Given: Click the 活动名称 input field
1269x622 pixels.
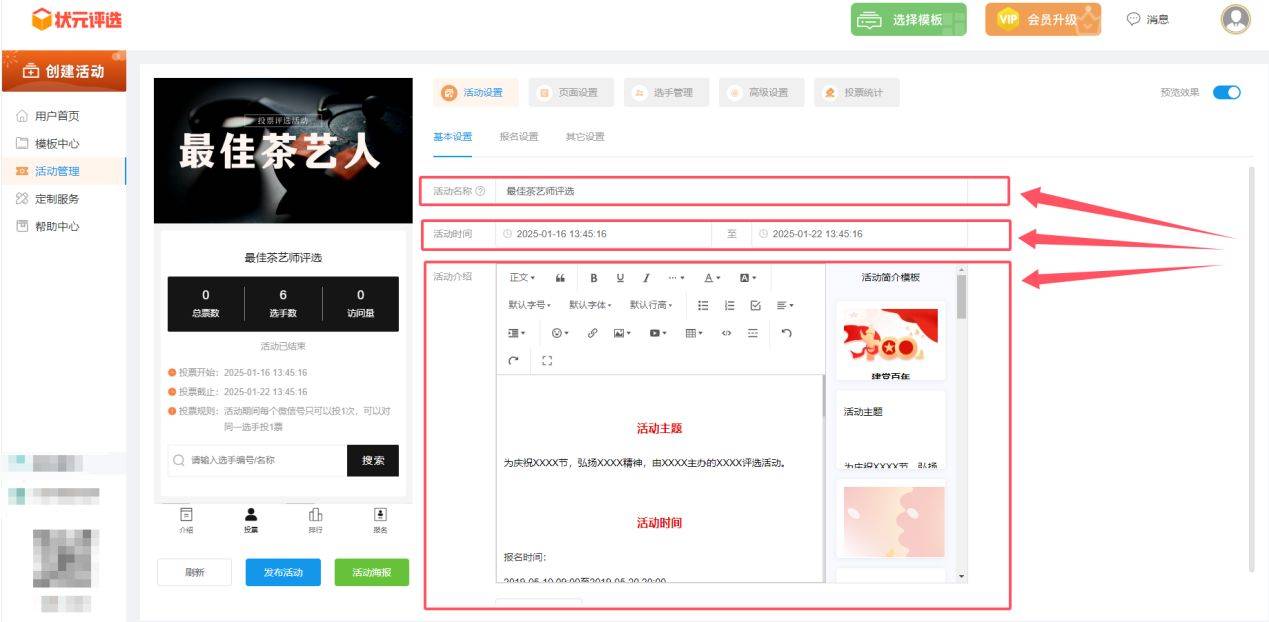Looking at the screenshot, I should click(731, 191).
